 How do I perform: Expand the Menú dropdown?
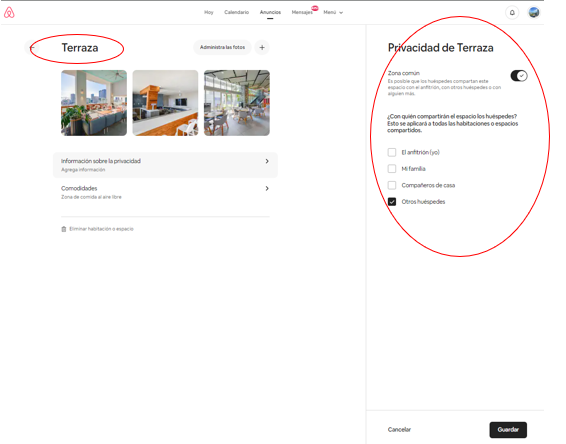pyautogui.click(x=333, y=12)
